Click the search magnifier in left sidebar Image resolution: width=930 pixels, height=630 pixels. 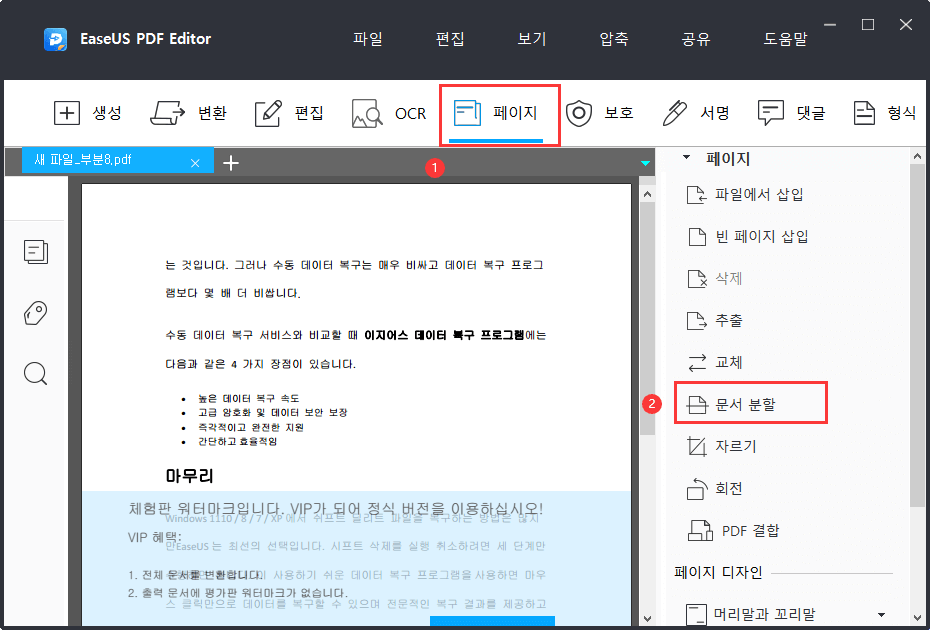pos(36,374)
